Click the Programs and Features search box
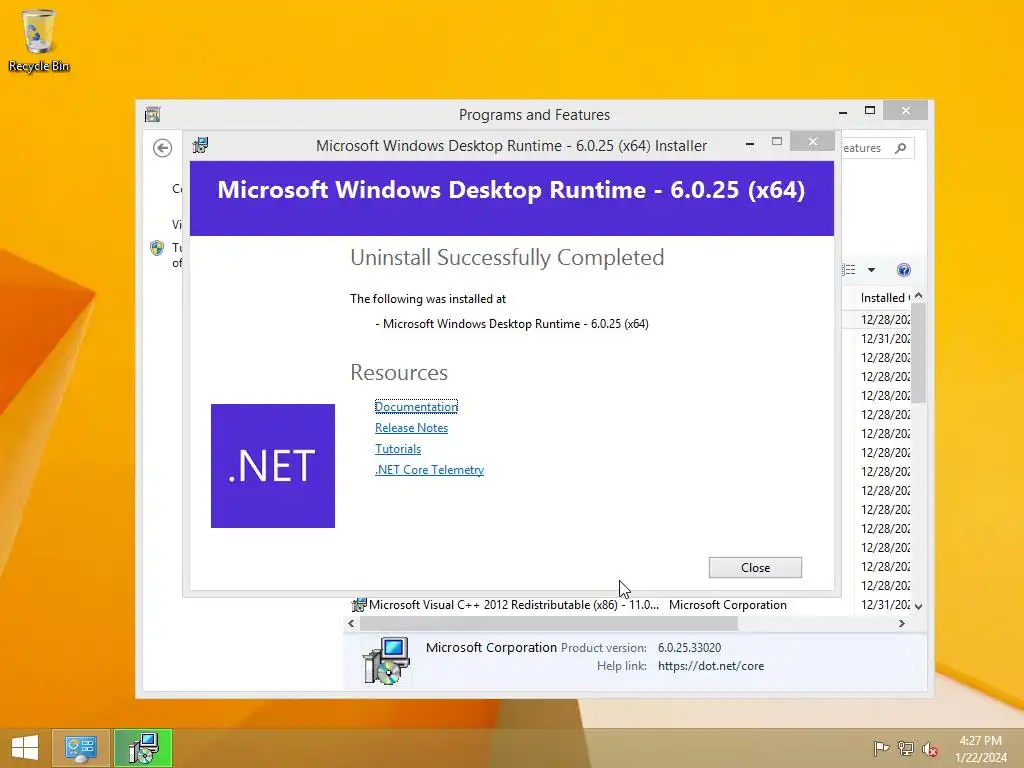The width and height of the screenshot is (1024, 768). 876,148
